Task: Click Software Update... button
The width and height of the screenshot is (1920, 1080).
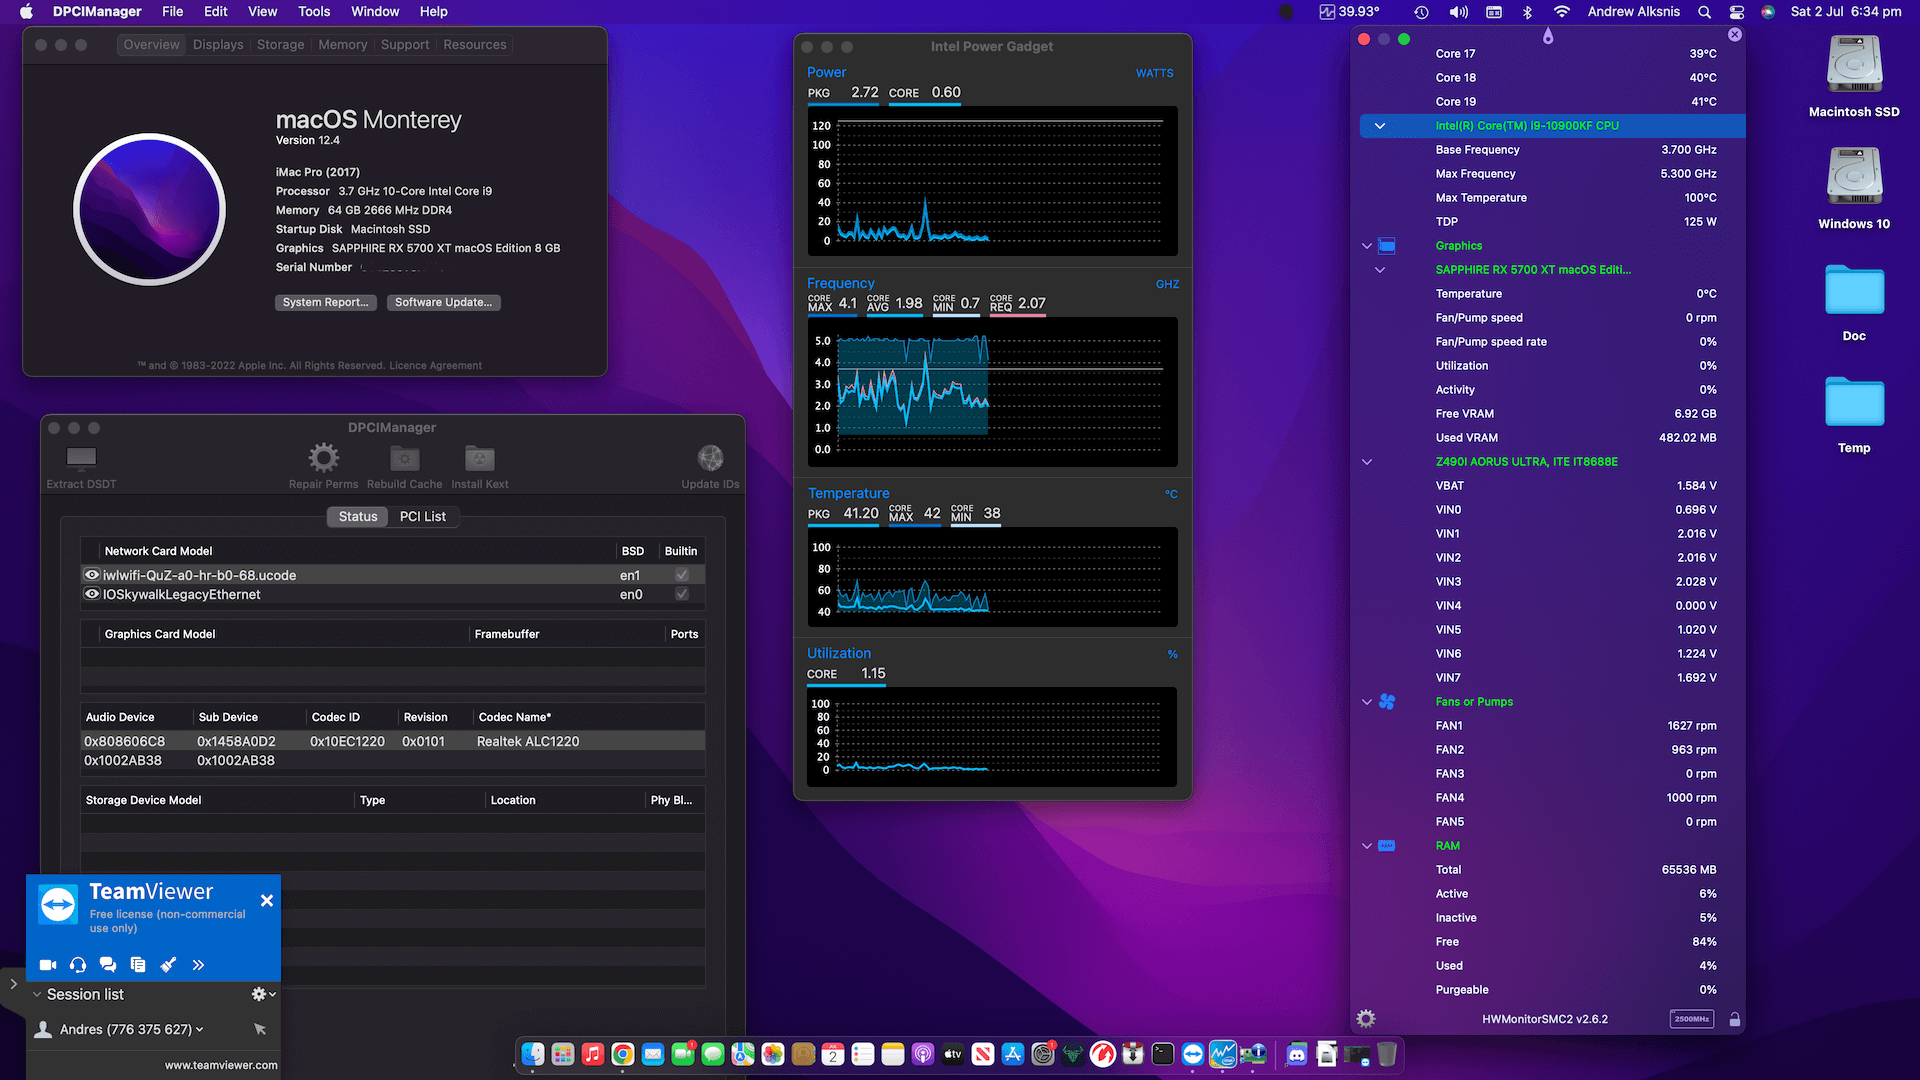Action: click(444, 302)
